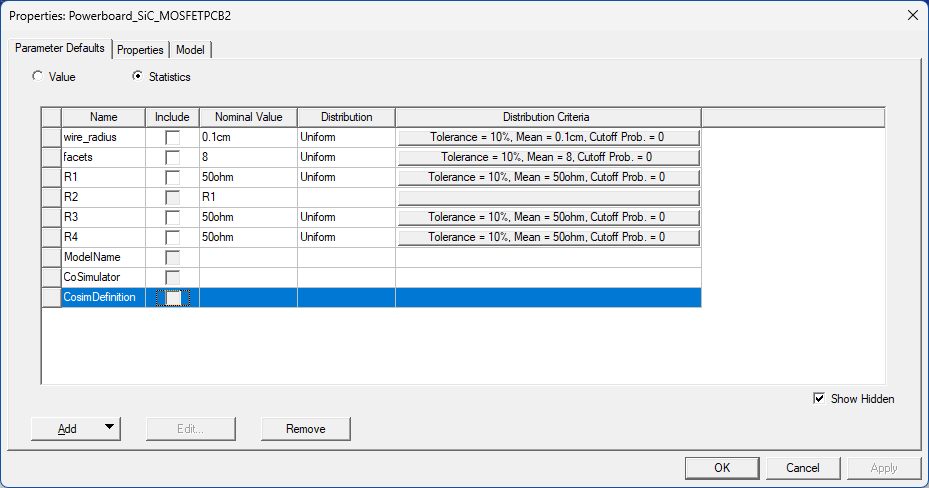Open distribution criteria for facets
Image resolution: width=929 pixels, height=488 pixels.
point(549,158)
